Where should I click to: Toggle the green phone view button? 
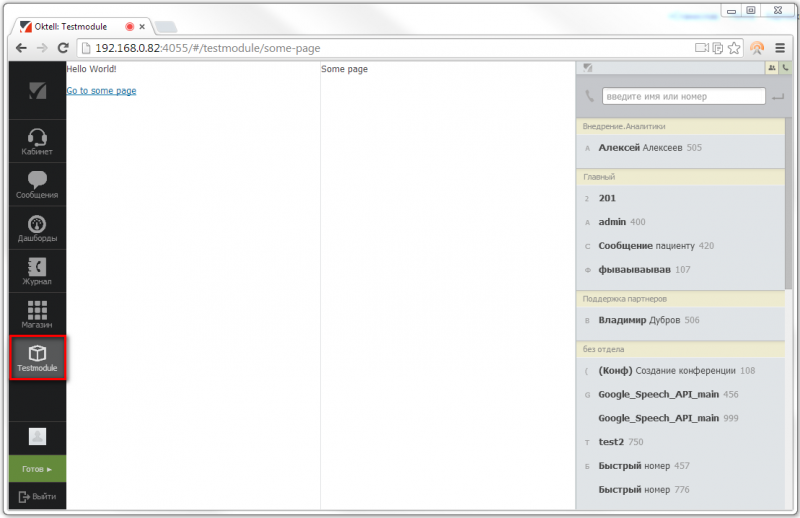(x=786, y=68)
